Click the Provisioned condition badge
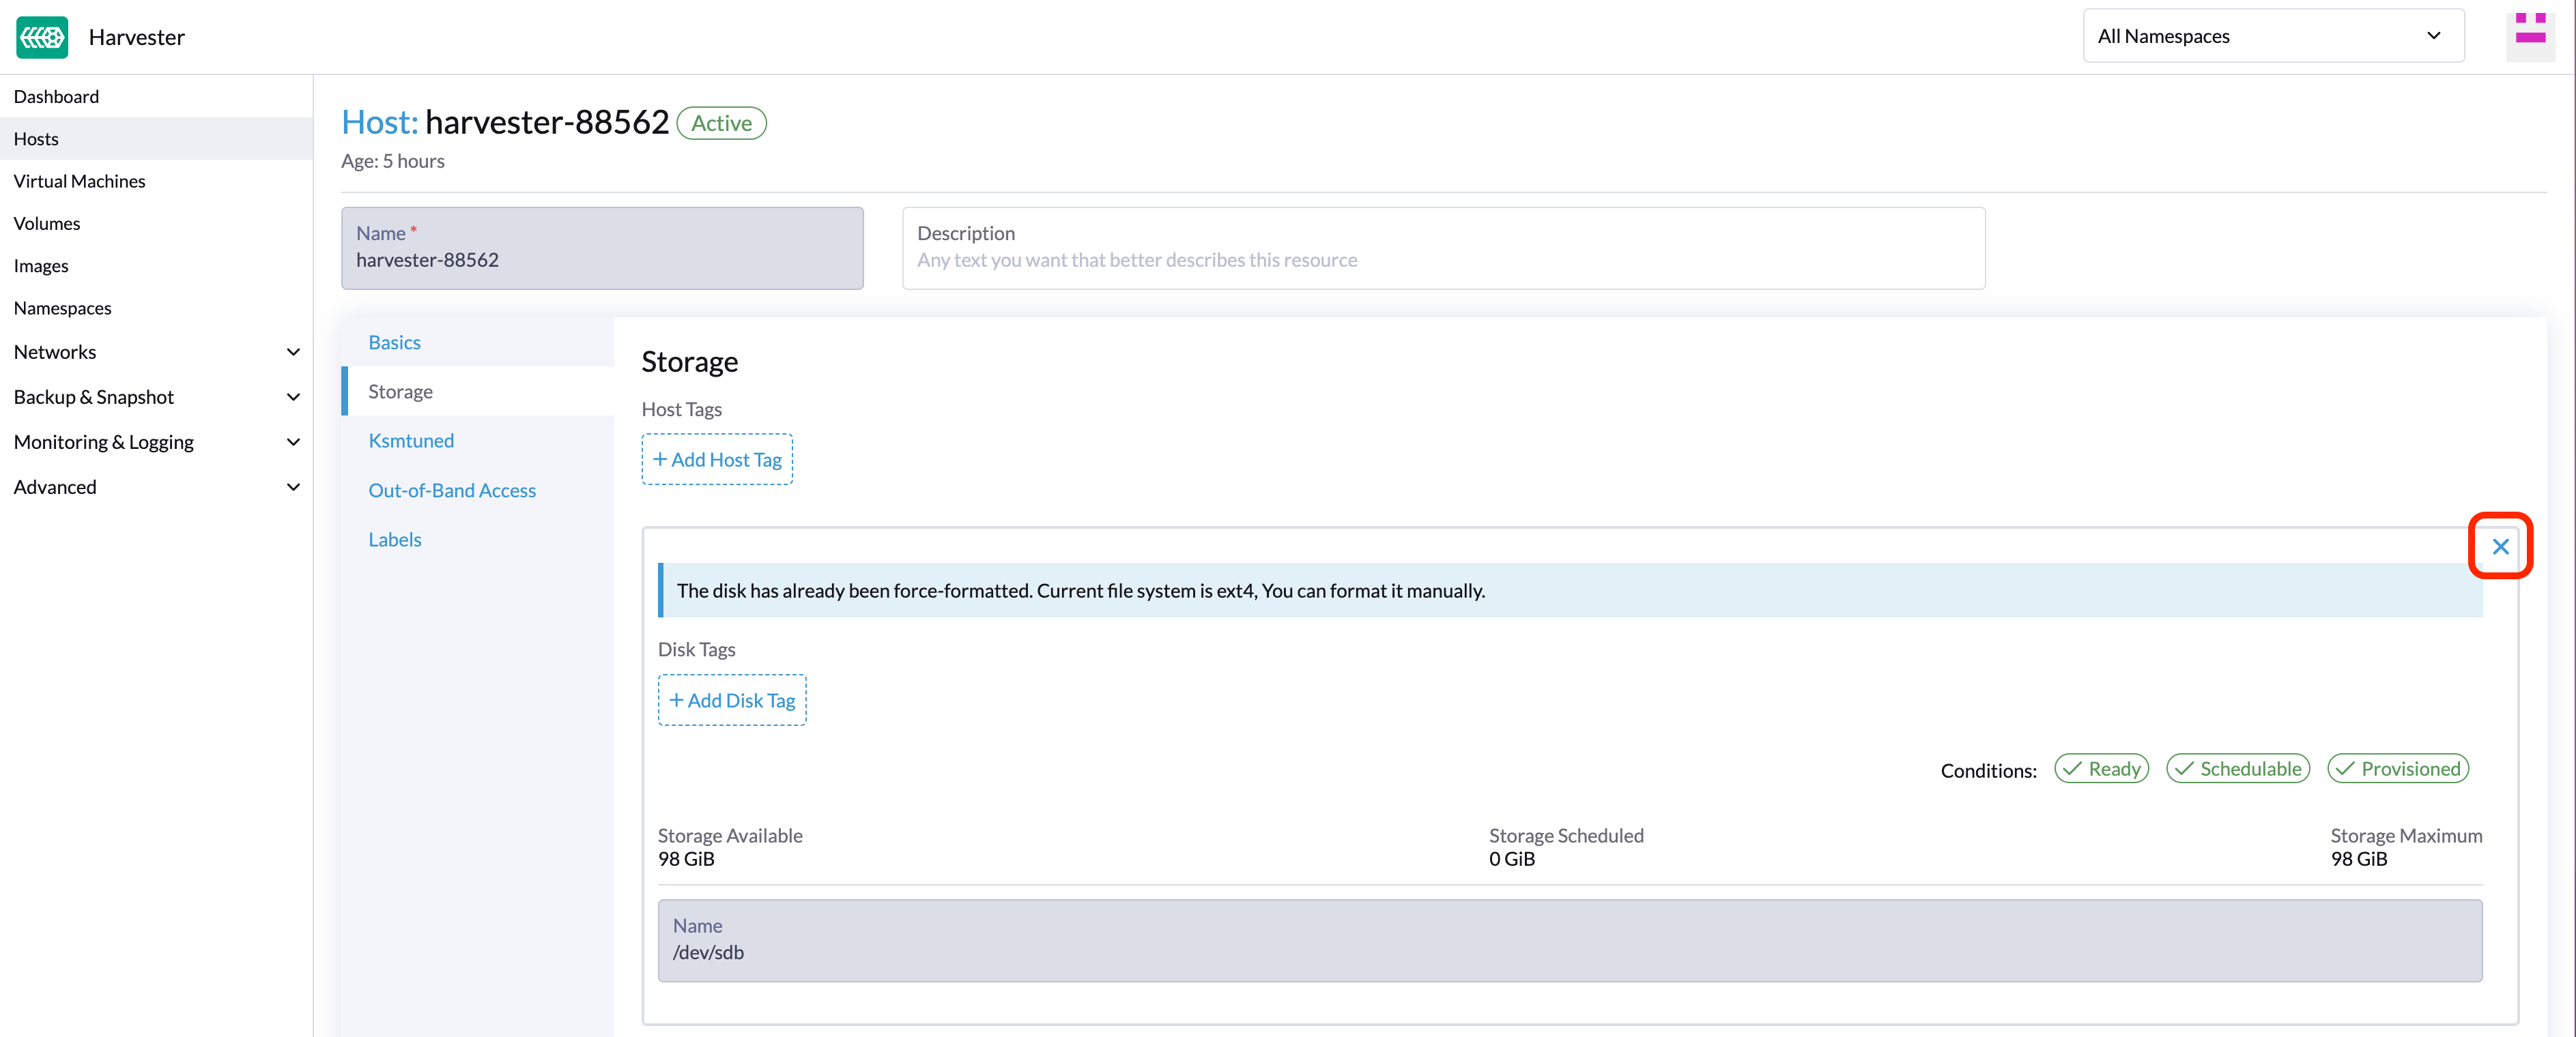The width and height of the screenshot is (2576, 1037). tap(2397, 768)
